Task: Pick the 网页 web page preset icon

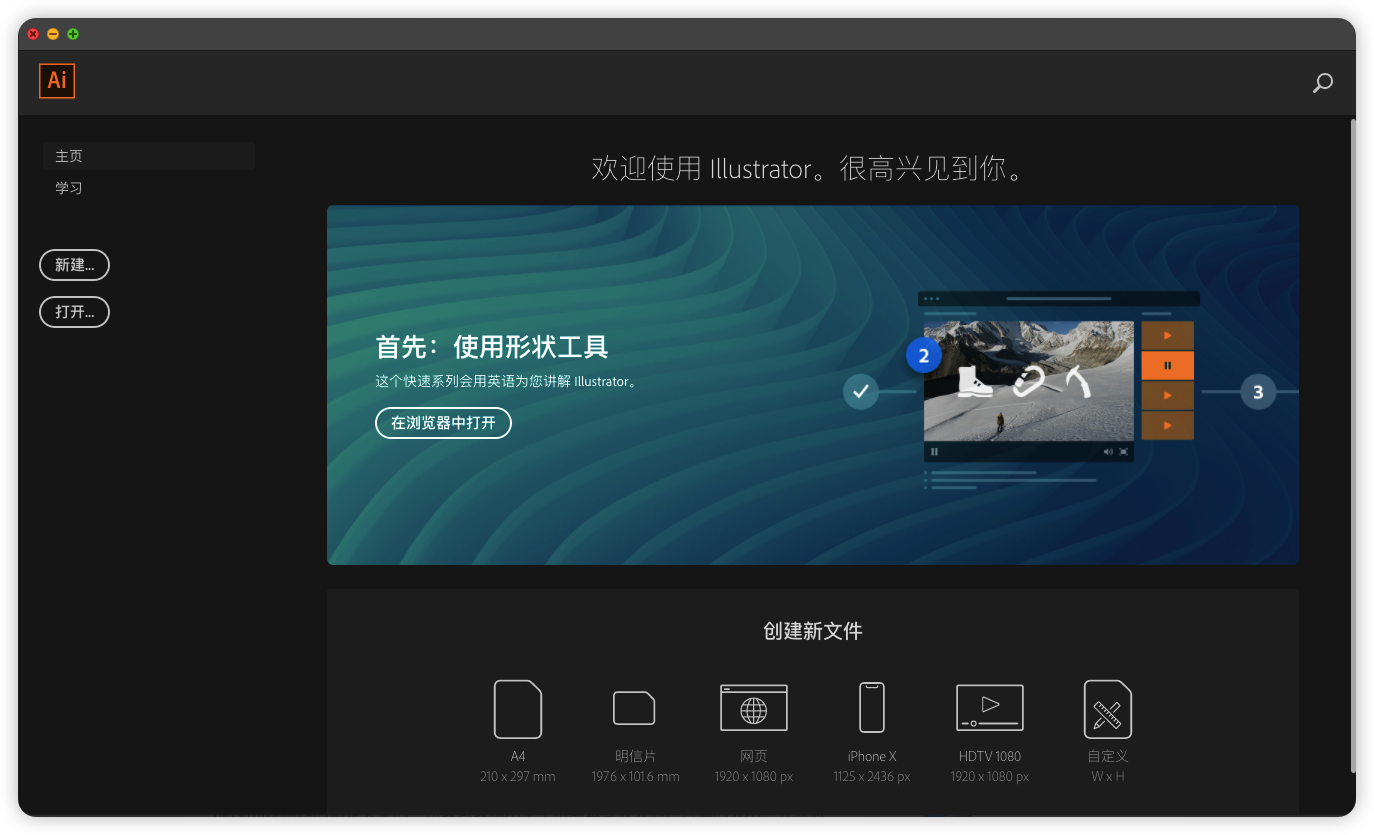Action: (754, 708)
